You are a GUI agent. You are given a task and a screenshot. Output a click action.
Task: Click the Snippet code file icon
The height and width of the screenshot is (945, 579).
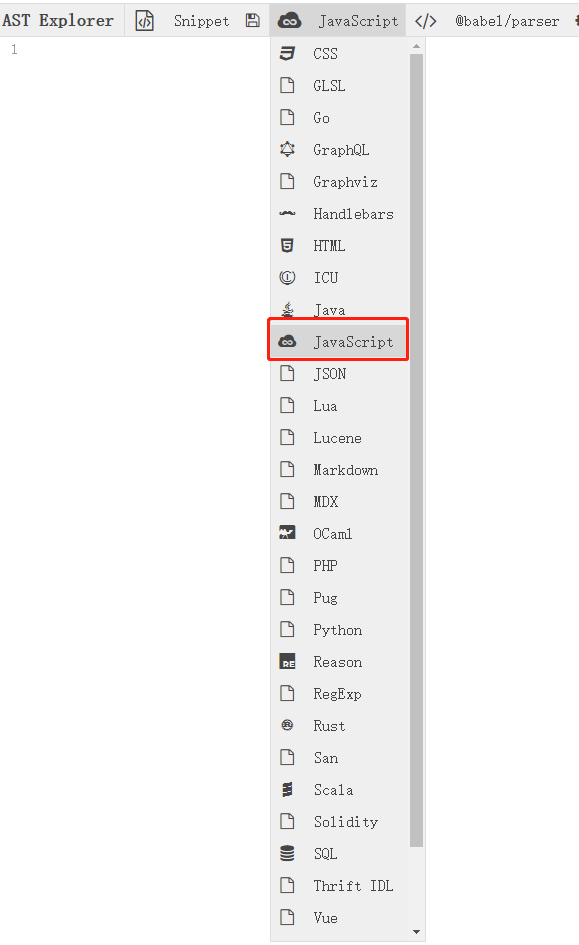(x=145, y=20)
